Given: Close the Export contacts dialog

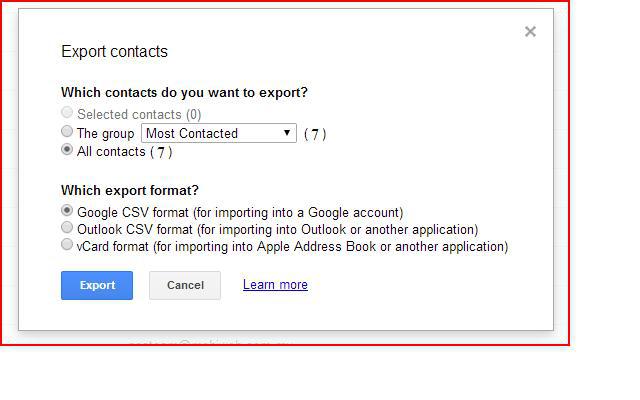Looking at the screenshot, I should 530,32.
